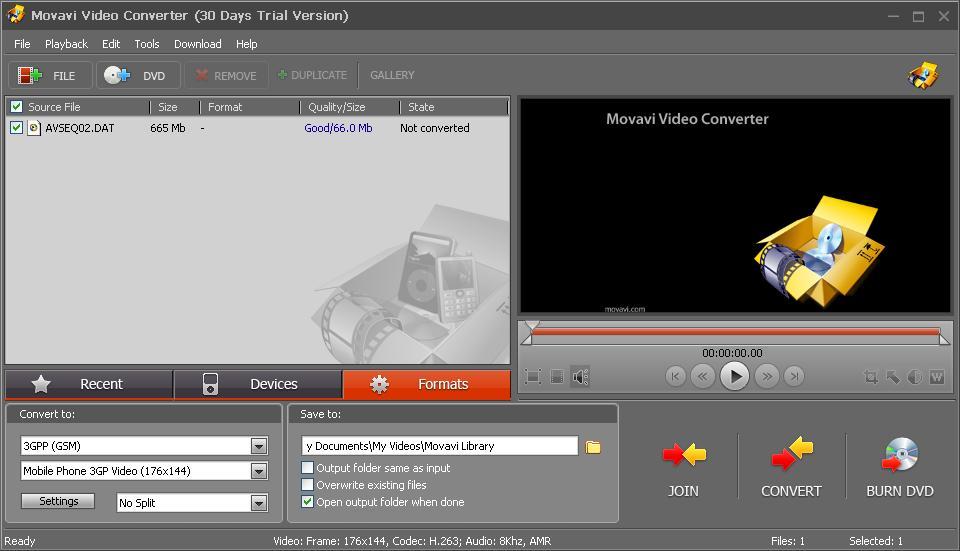Toggle the select-all checkbox in Source File header
This screenshot has width=960, height=551.
point(17,107)
